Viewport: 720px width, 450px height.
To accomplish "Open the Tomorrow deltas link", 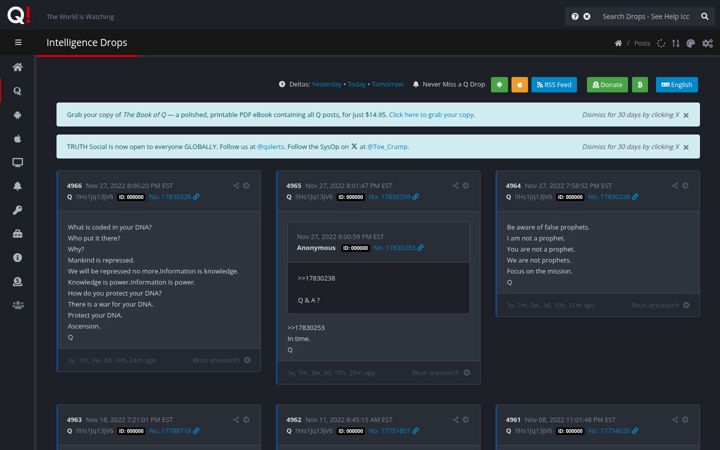I will coord(388,84).
